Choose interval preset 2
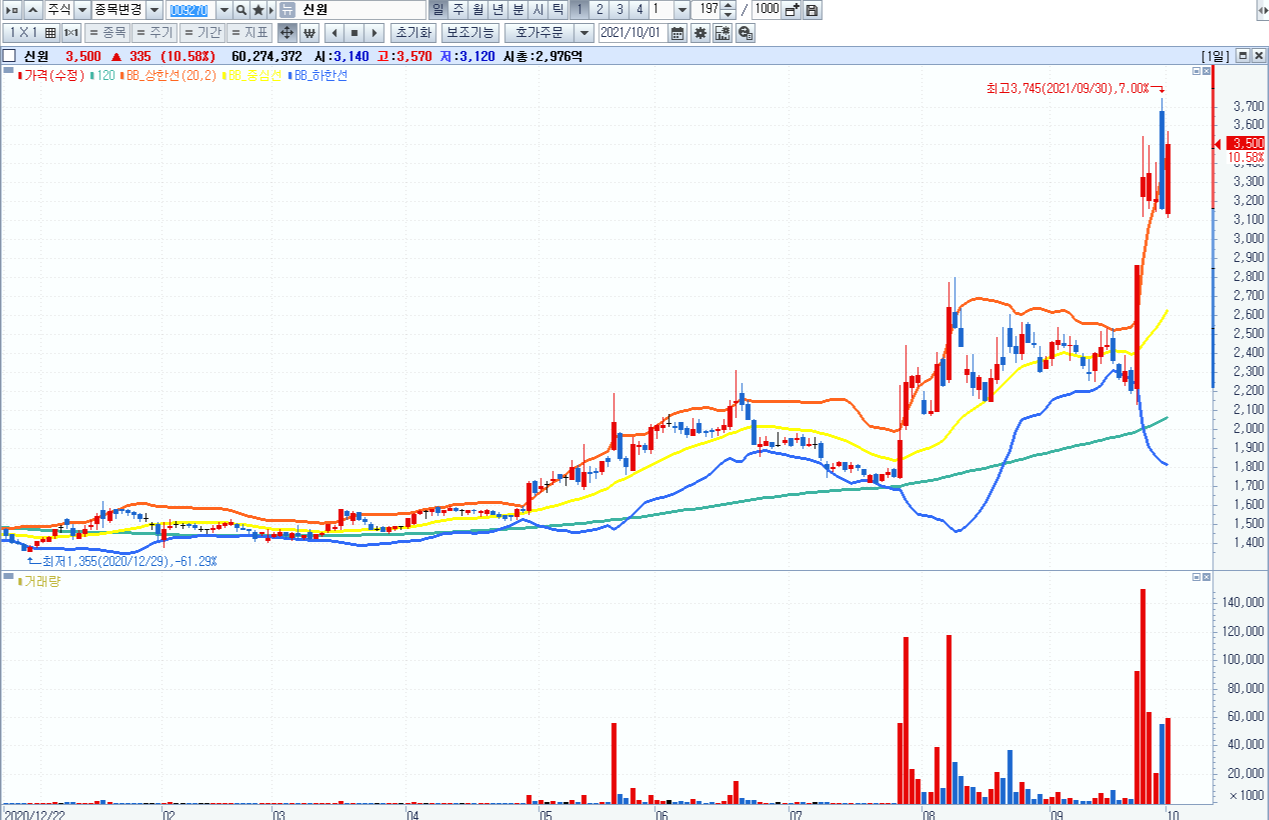Image resolution: width=1269 pixels, height=820 pixels. (599, 9)
